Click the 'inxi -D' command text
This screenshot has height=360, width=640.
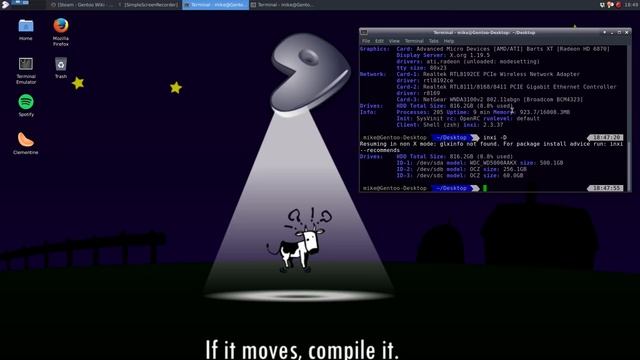point(495,138)
